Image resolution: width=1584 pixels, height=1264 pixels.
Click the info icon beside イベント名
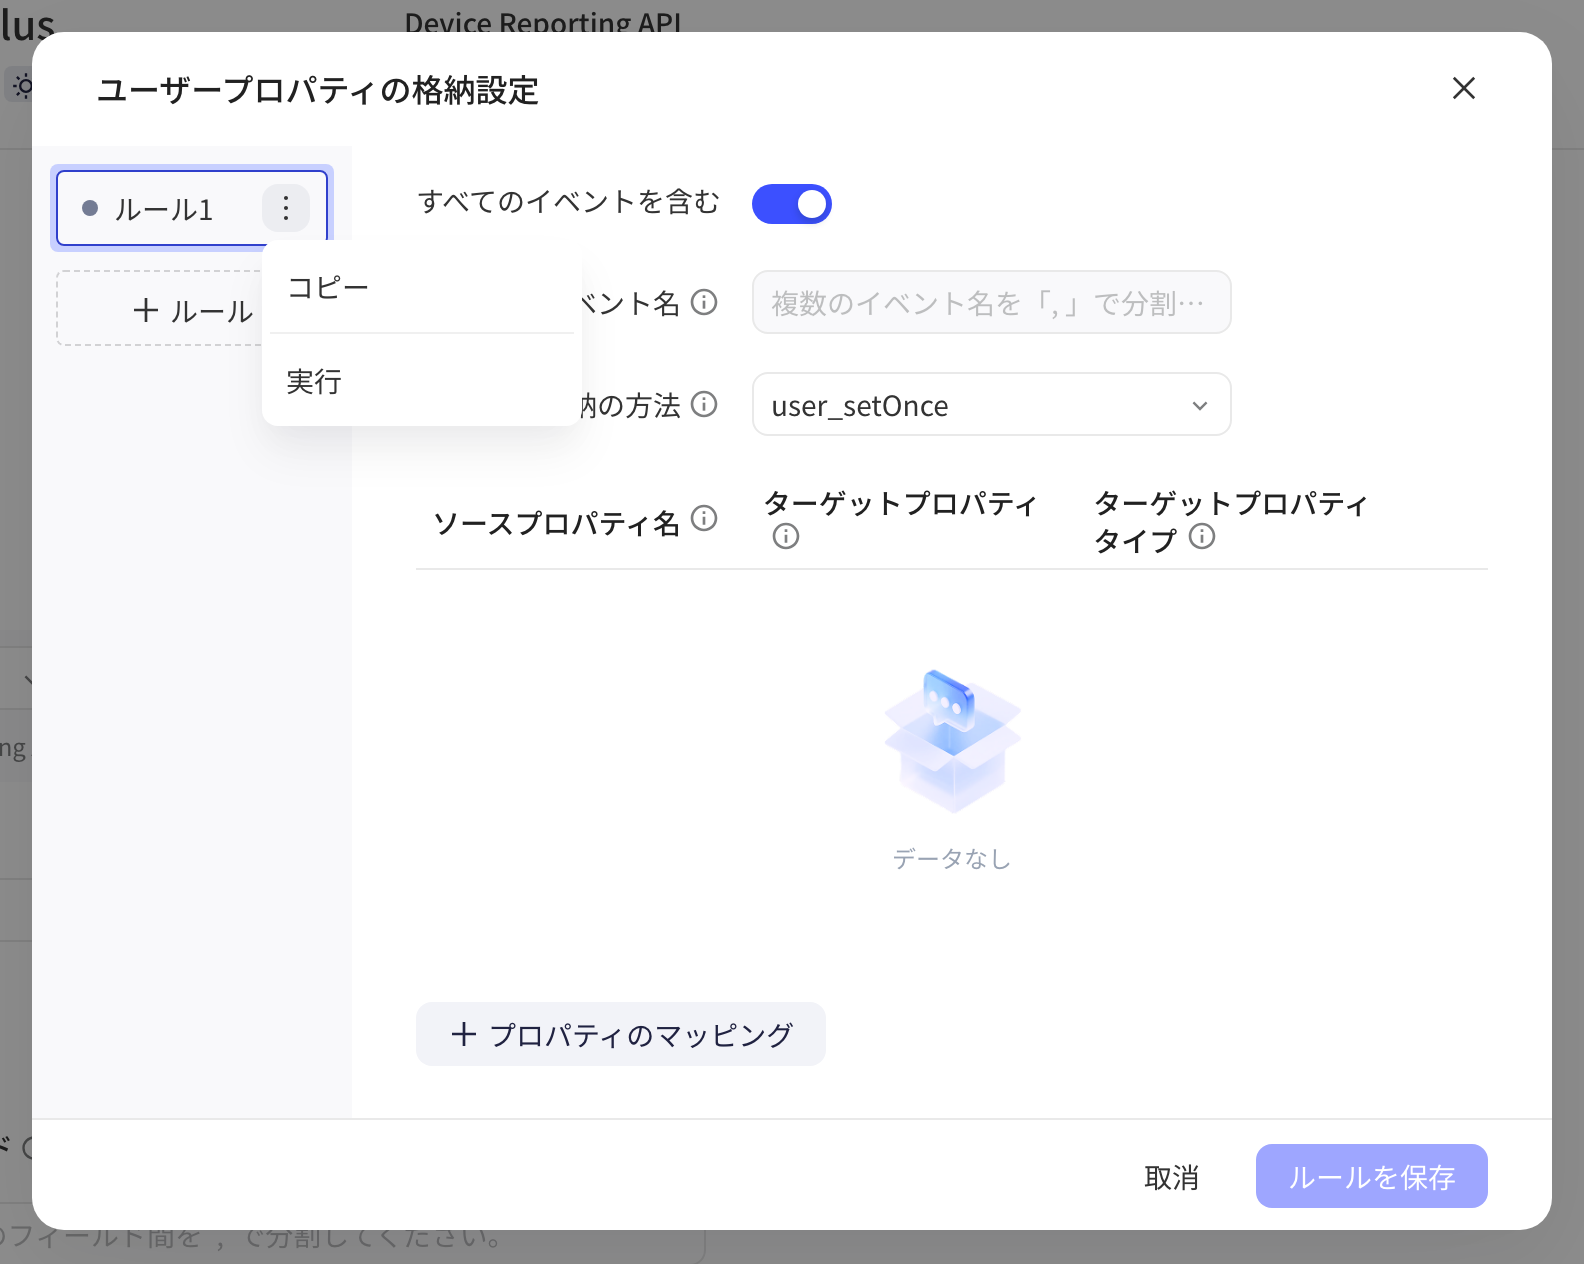(x=705, y=302)
